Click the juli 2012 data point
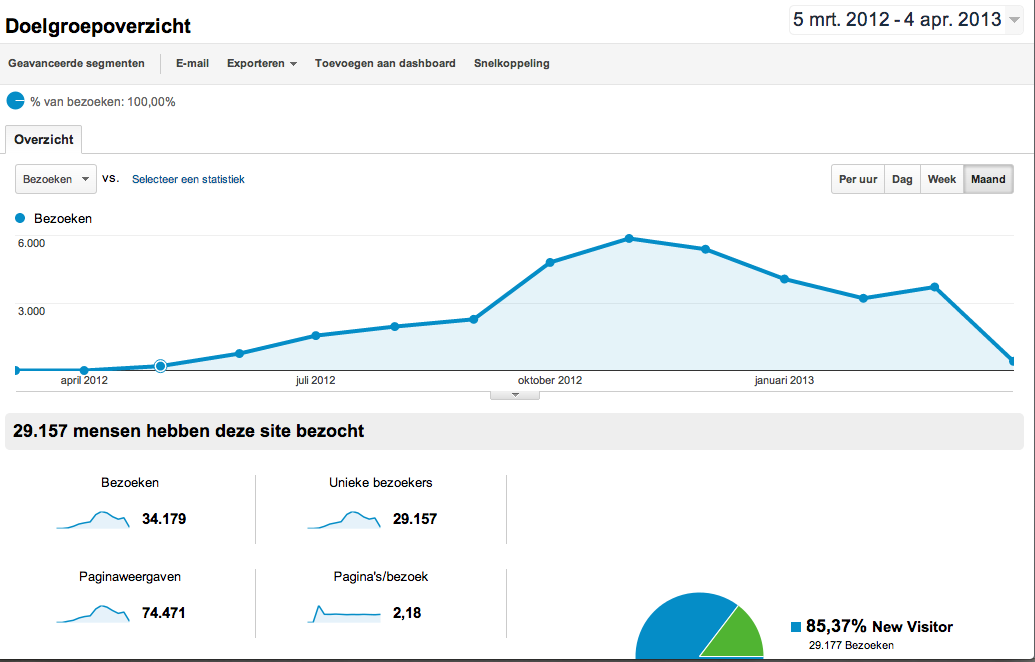This screenshot has width=1035, height=662. [x=316, y=335]
